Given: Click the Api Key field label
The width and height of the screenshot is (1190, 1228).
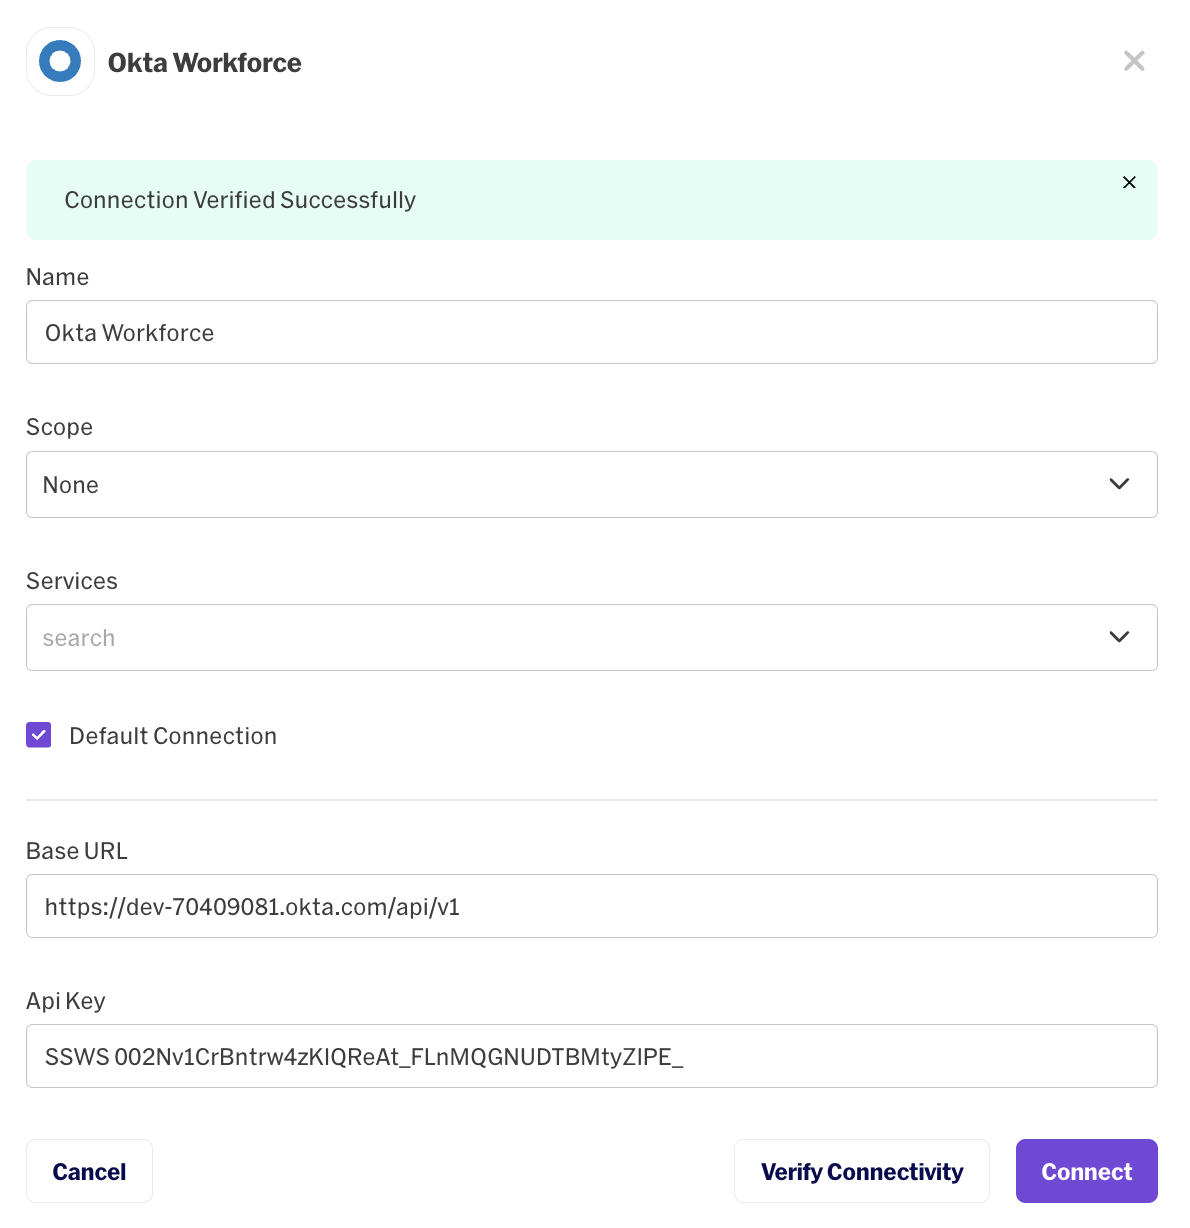Looking at the screenshot, I should pos(66,1001).
